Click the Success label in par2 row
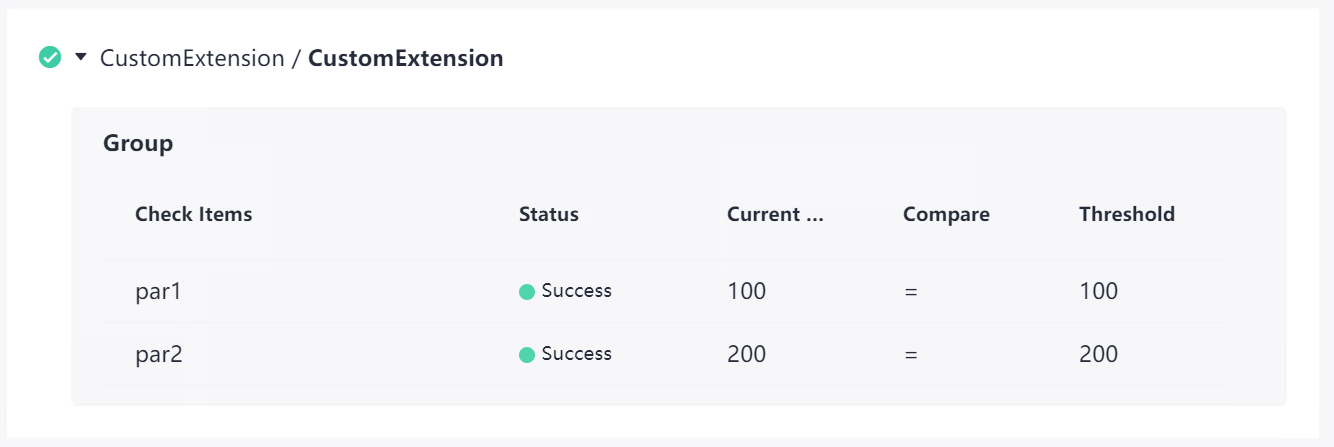This screenshot has height=447, width=1334. (x=576, y=354)
